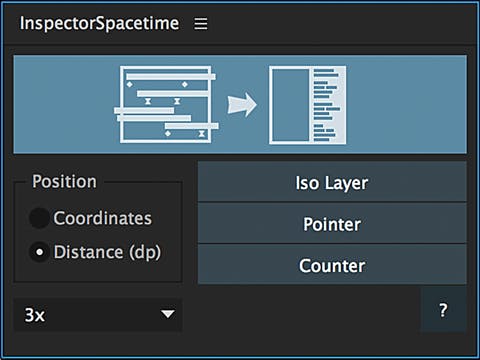Select the Coordinates radio button

(x=39, y=218)
